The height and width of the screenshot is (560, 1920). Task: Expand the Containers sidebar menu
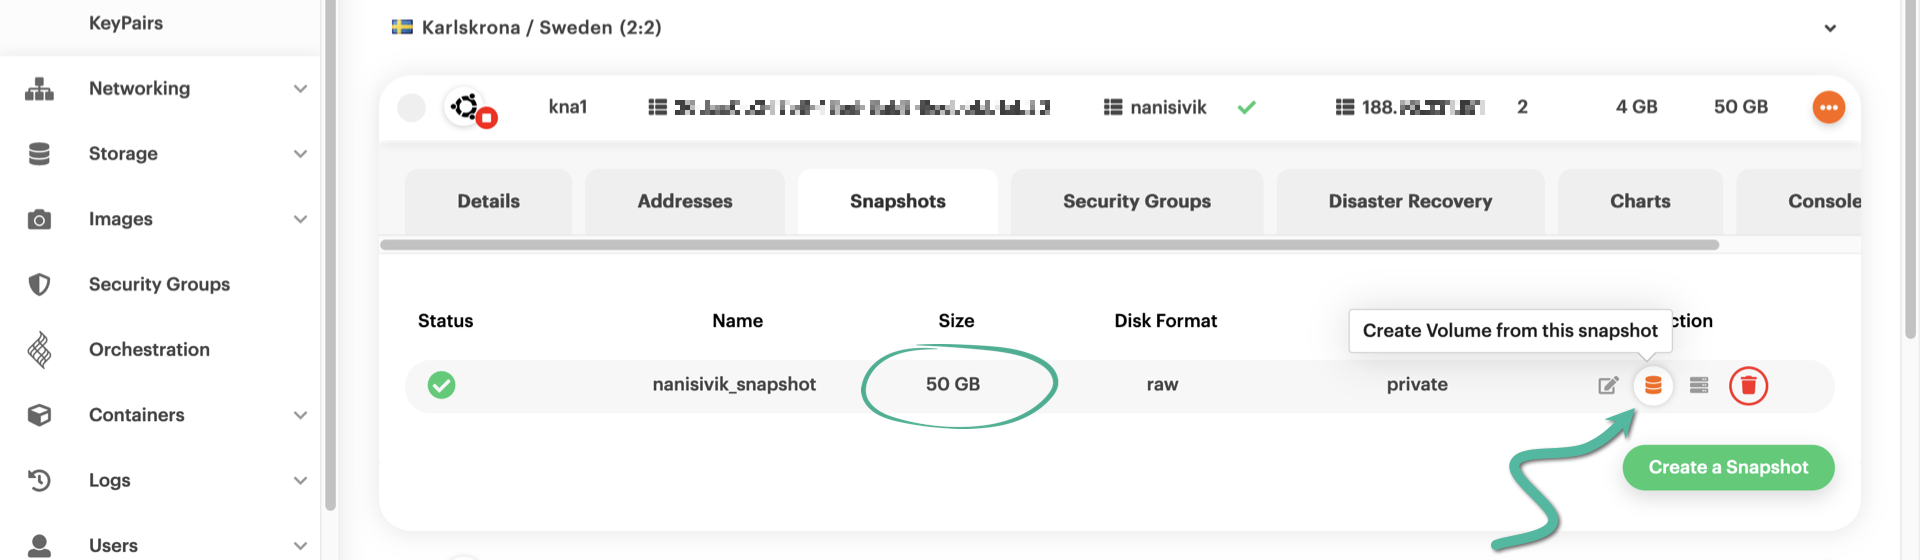pos(300,415)
